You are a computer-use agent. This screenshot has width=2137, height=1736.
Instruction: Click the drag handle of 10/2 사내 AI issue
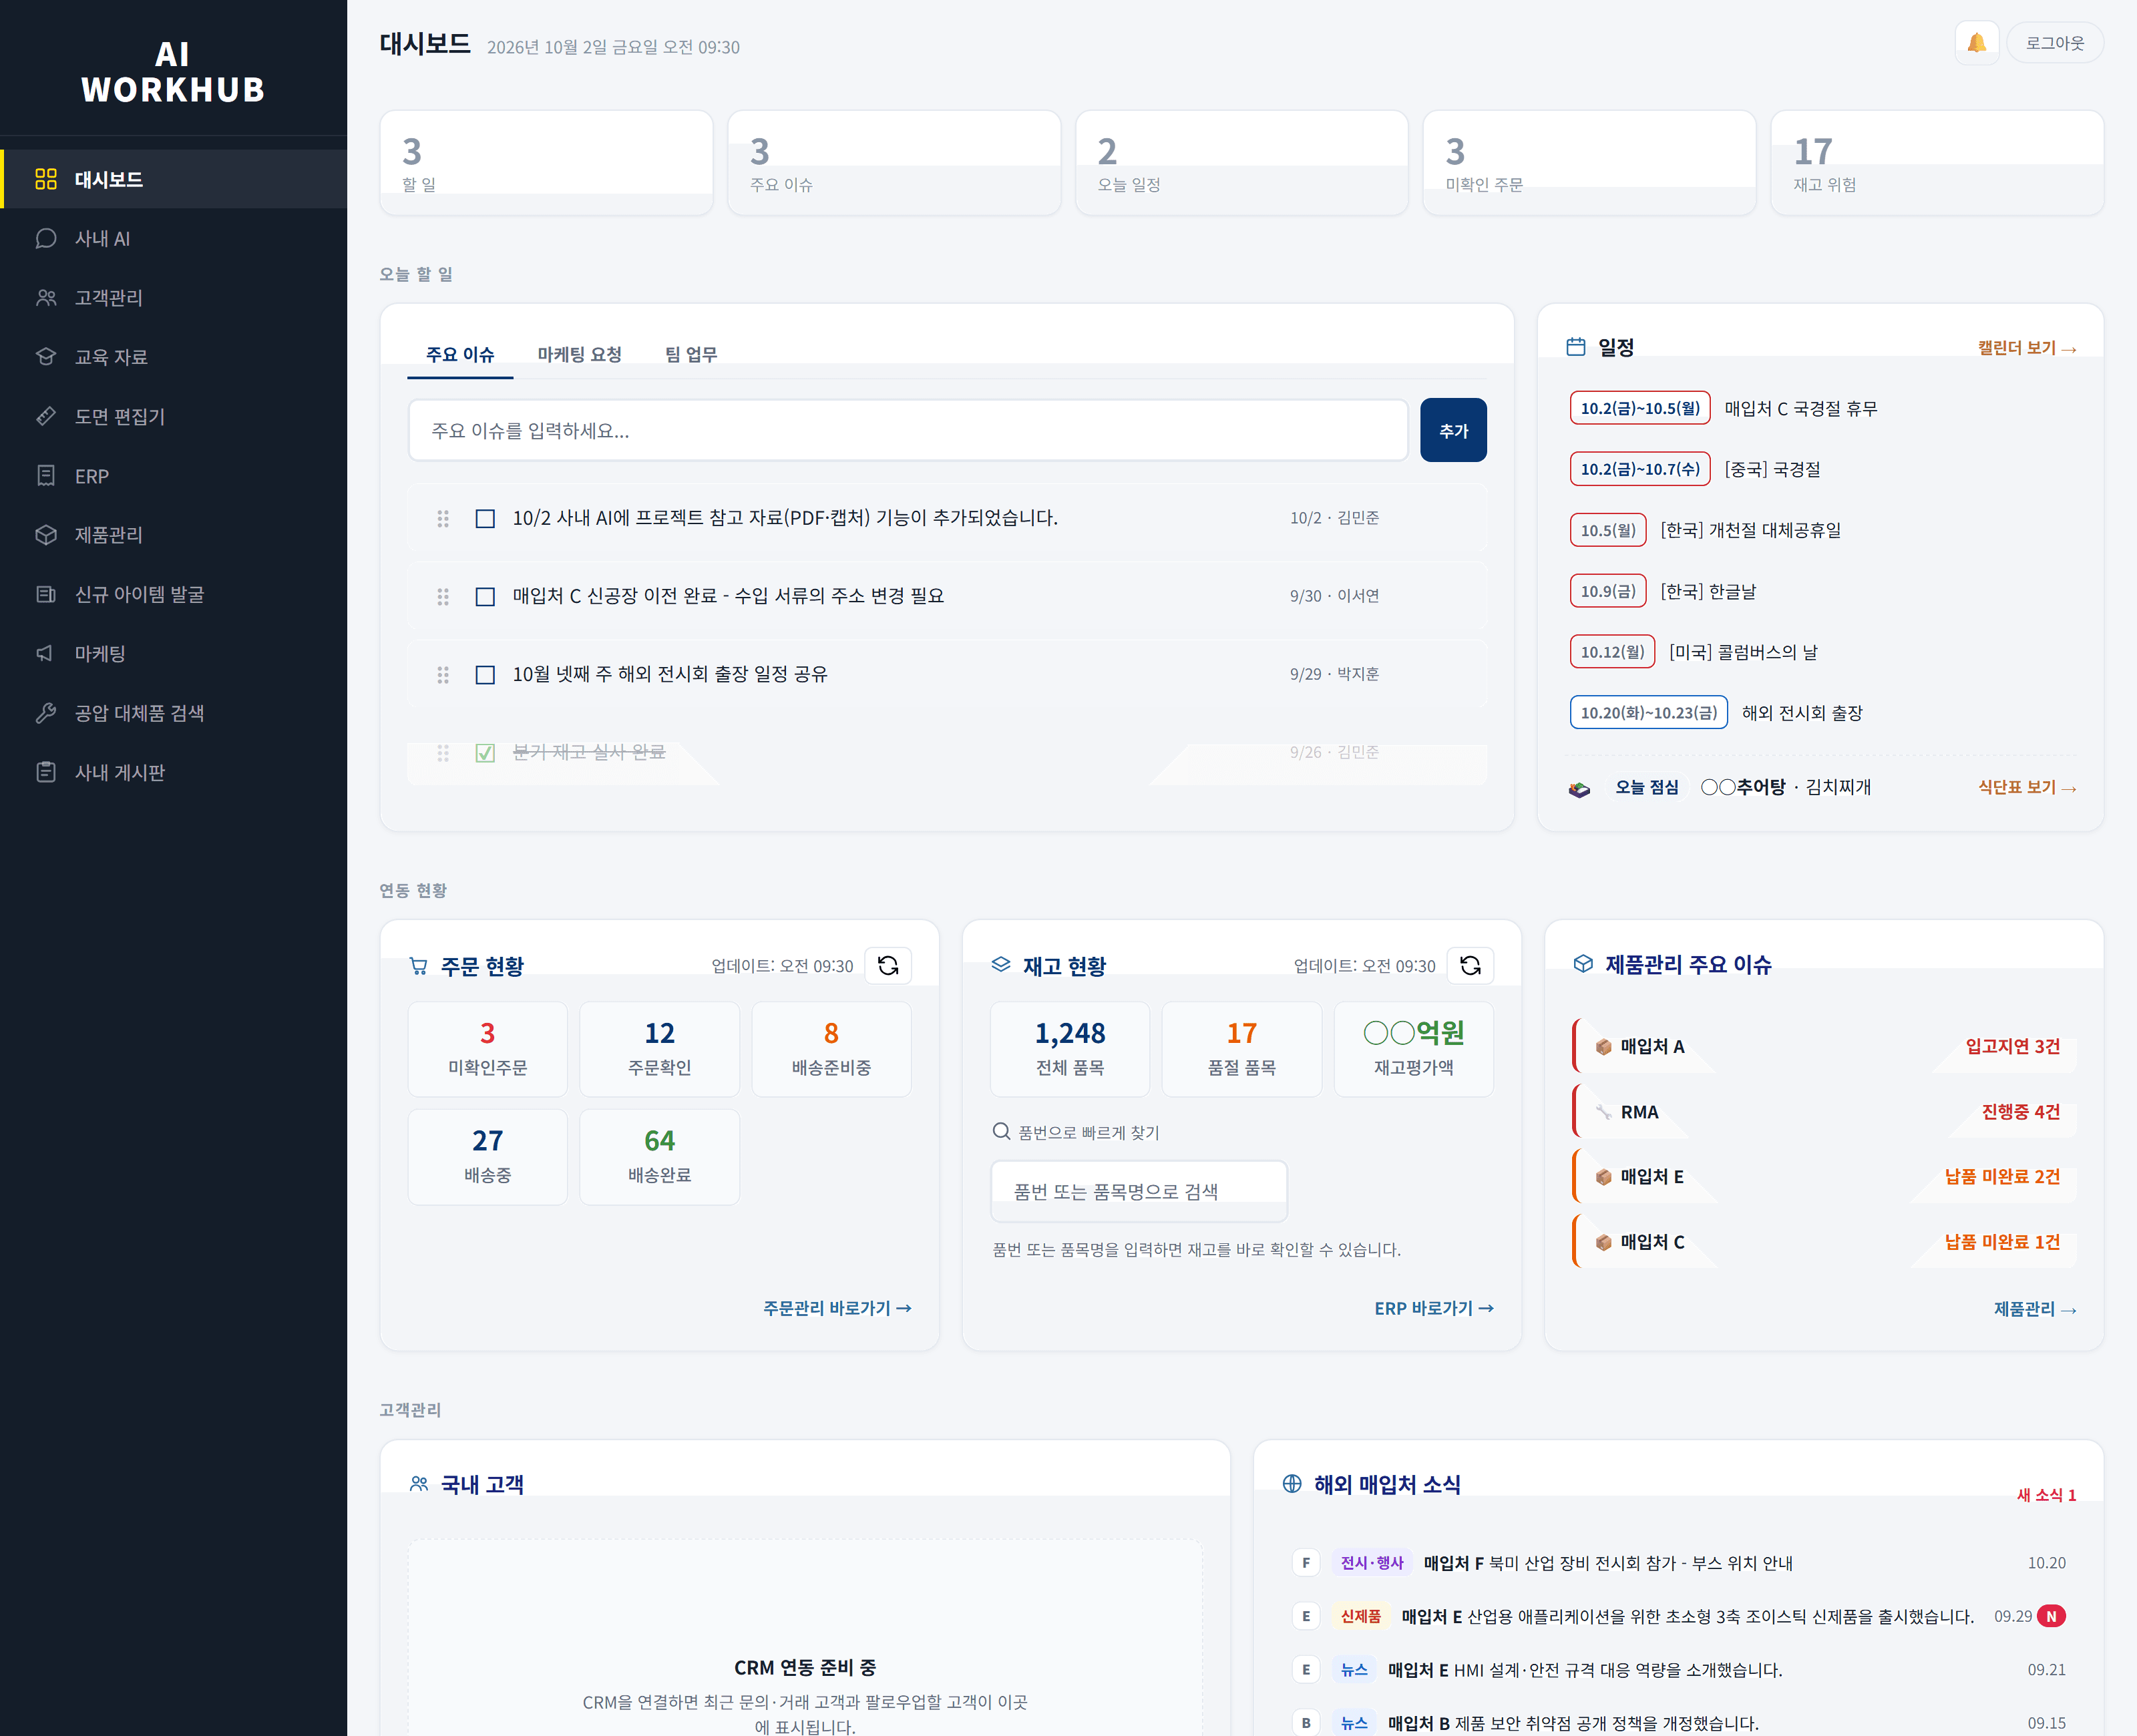tap(443, 518)
